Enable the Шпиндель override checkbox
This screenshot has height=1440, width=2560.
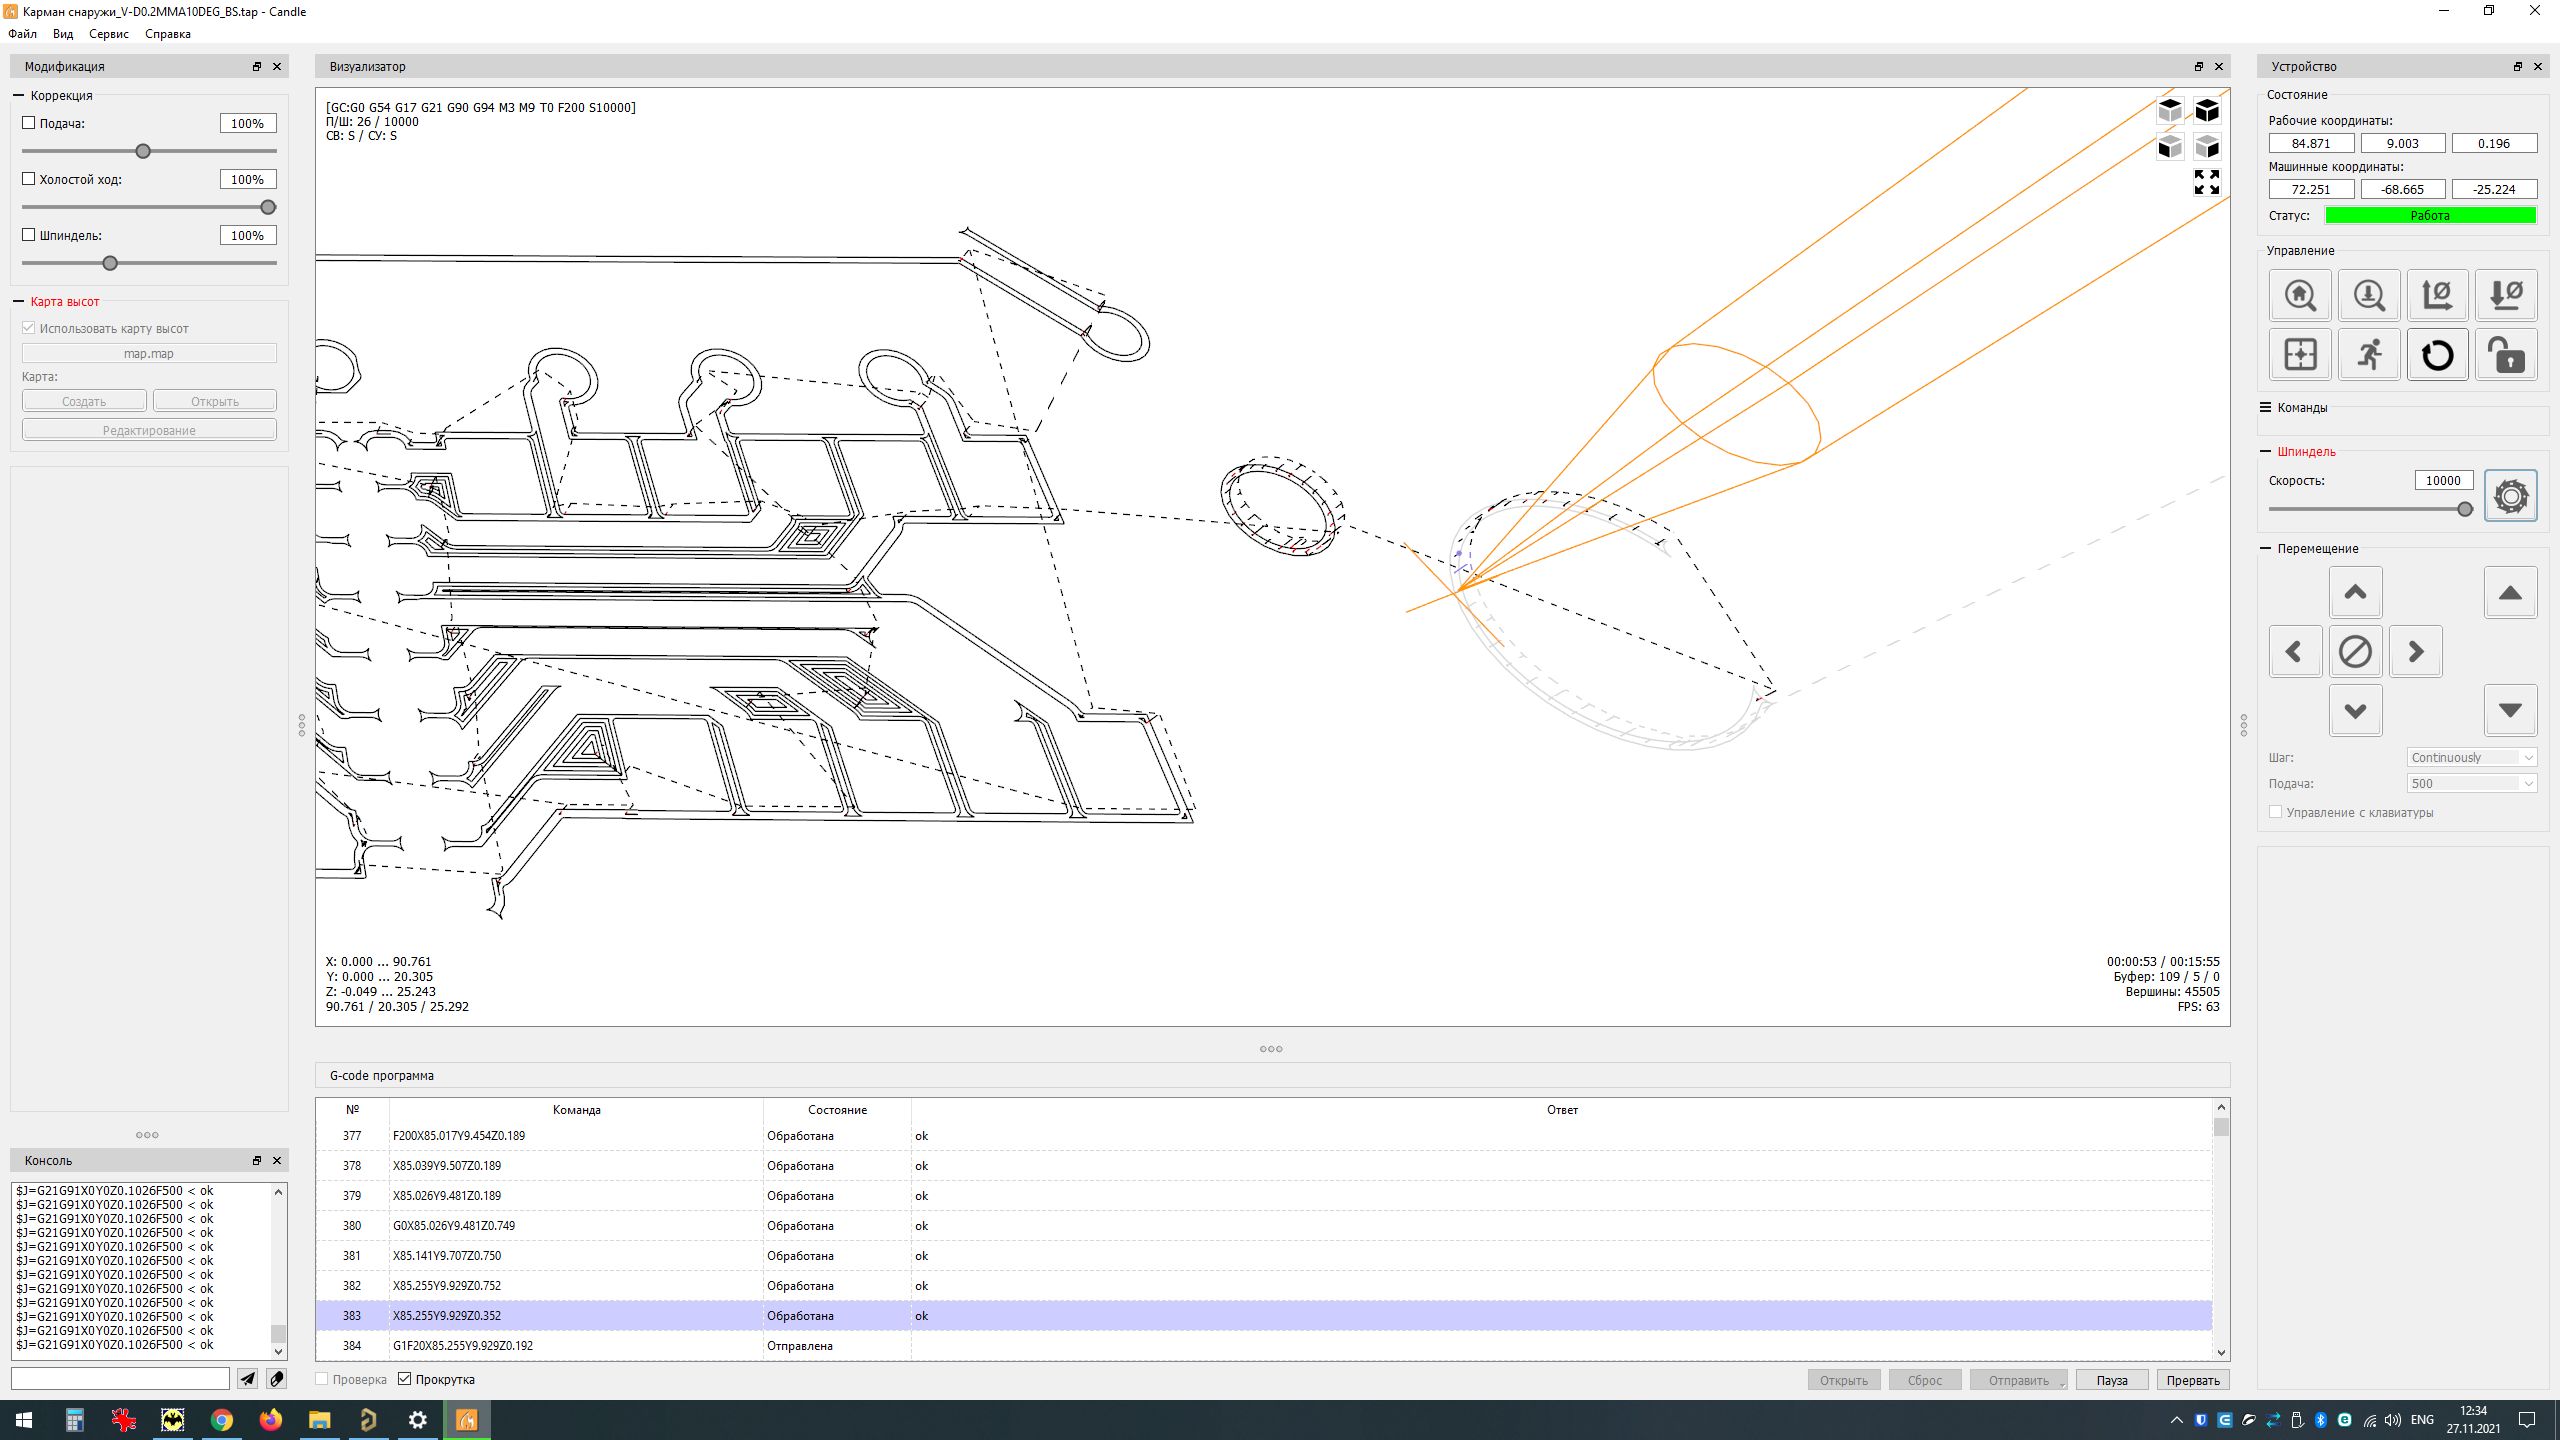pyautogui.click(x=29, y=235)
